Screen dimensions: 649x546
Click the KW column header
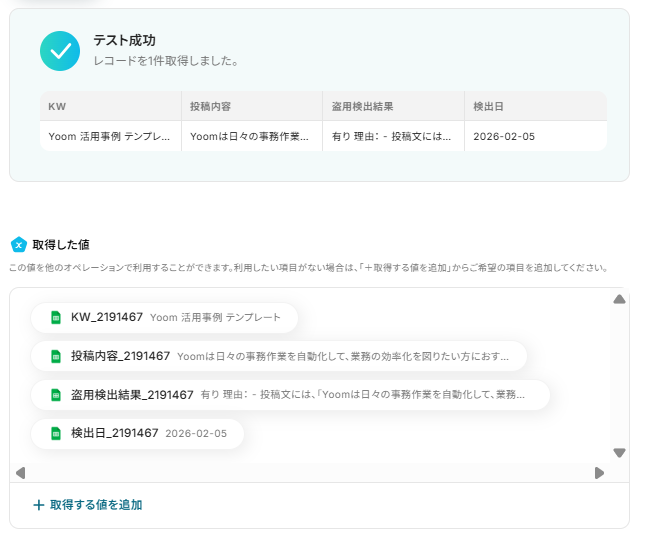point(111,106)
